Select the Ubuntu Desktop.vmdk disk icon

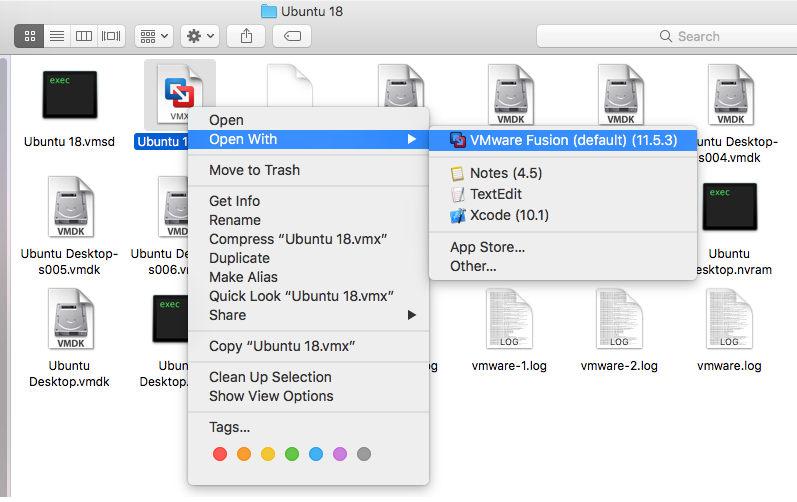point(71,319)
